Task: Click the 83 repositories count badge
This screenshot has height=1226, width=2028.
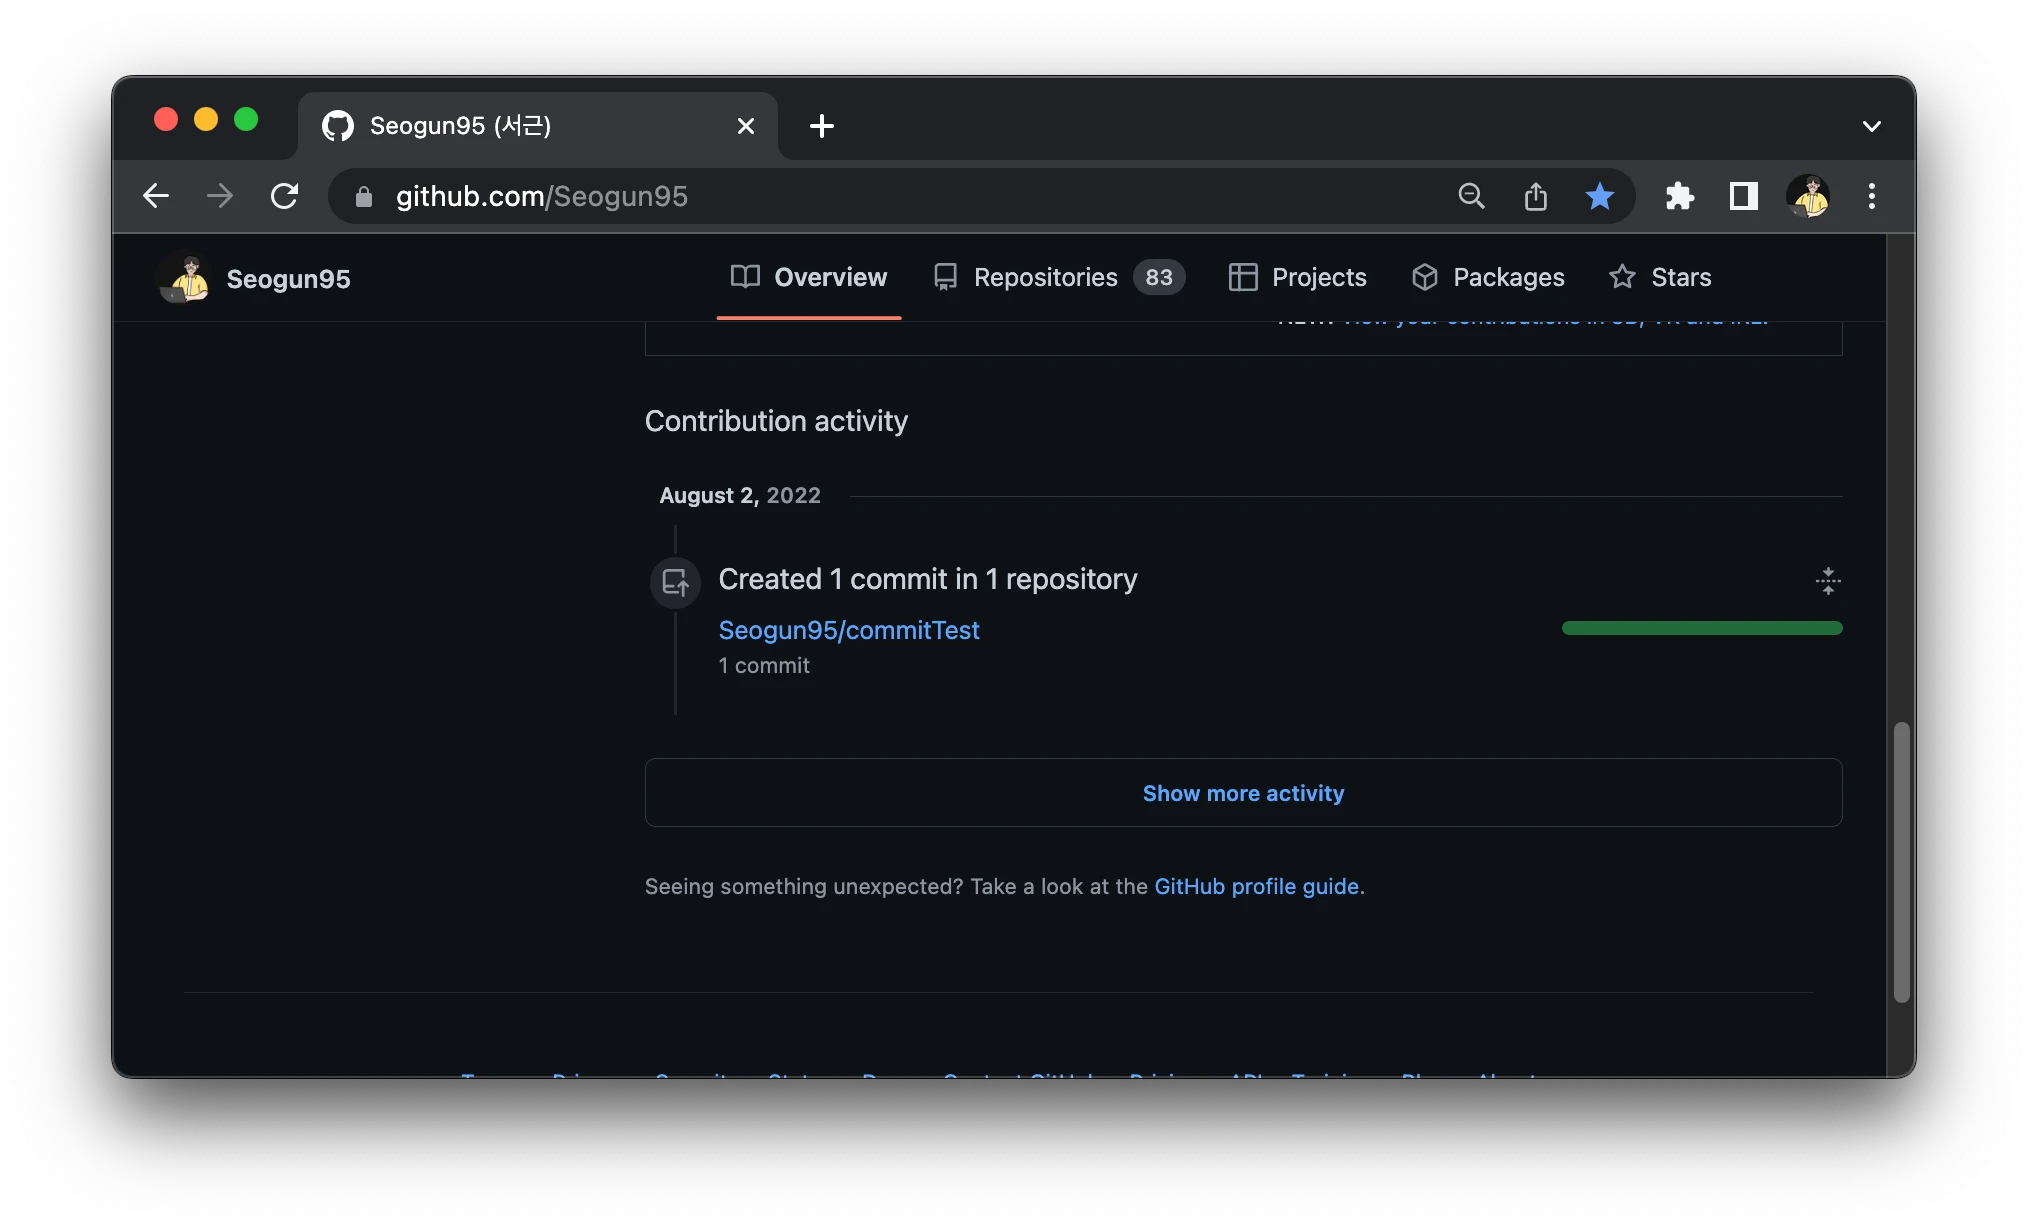Action: pyautogui.click(x=1159, y=277)
